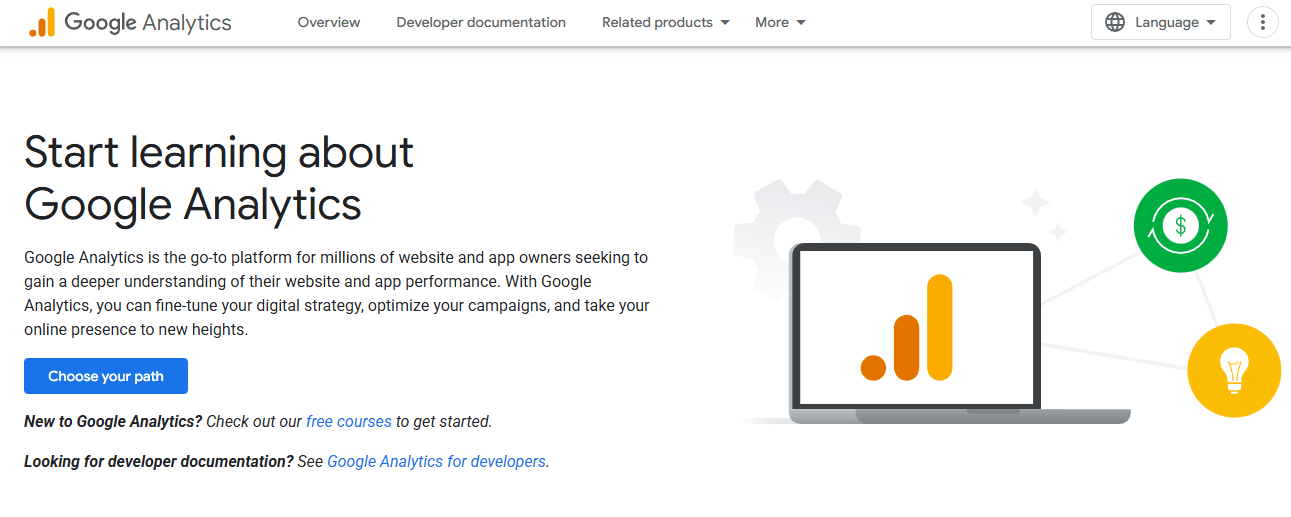Open the Overview tab

click(x=329, y=22)
